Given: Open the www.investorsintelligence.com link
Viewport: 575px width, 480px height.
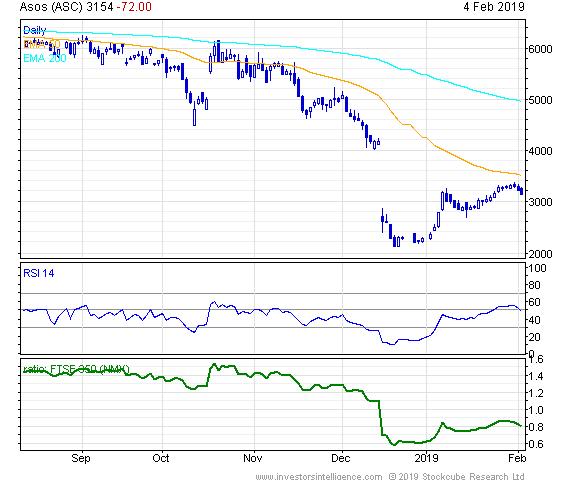Looking at the screenshot, I should [319, 476].
